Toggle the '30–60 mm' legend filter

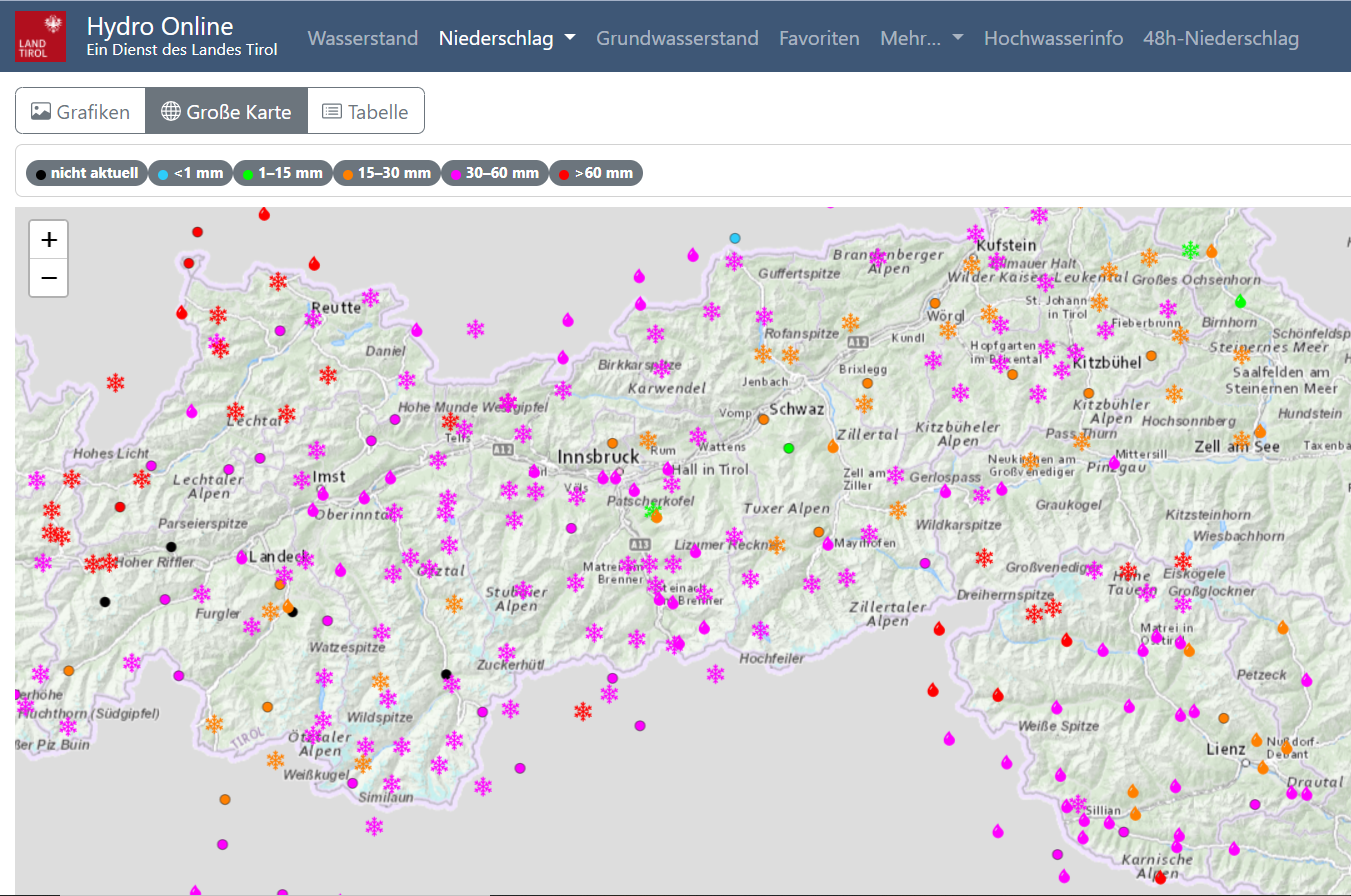[495, 173]
